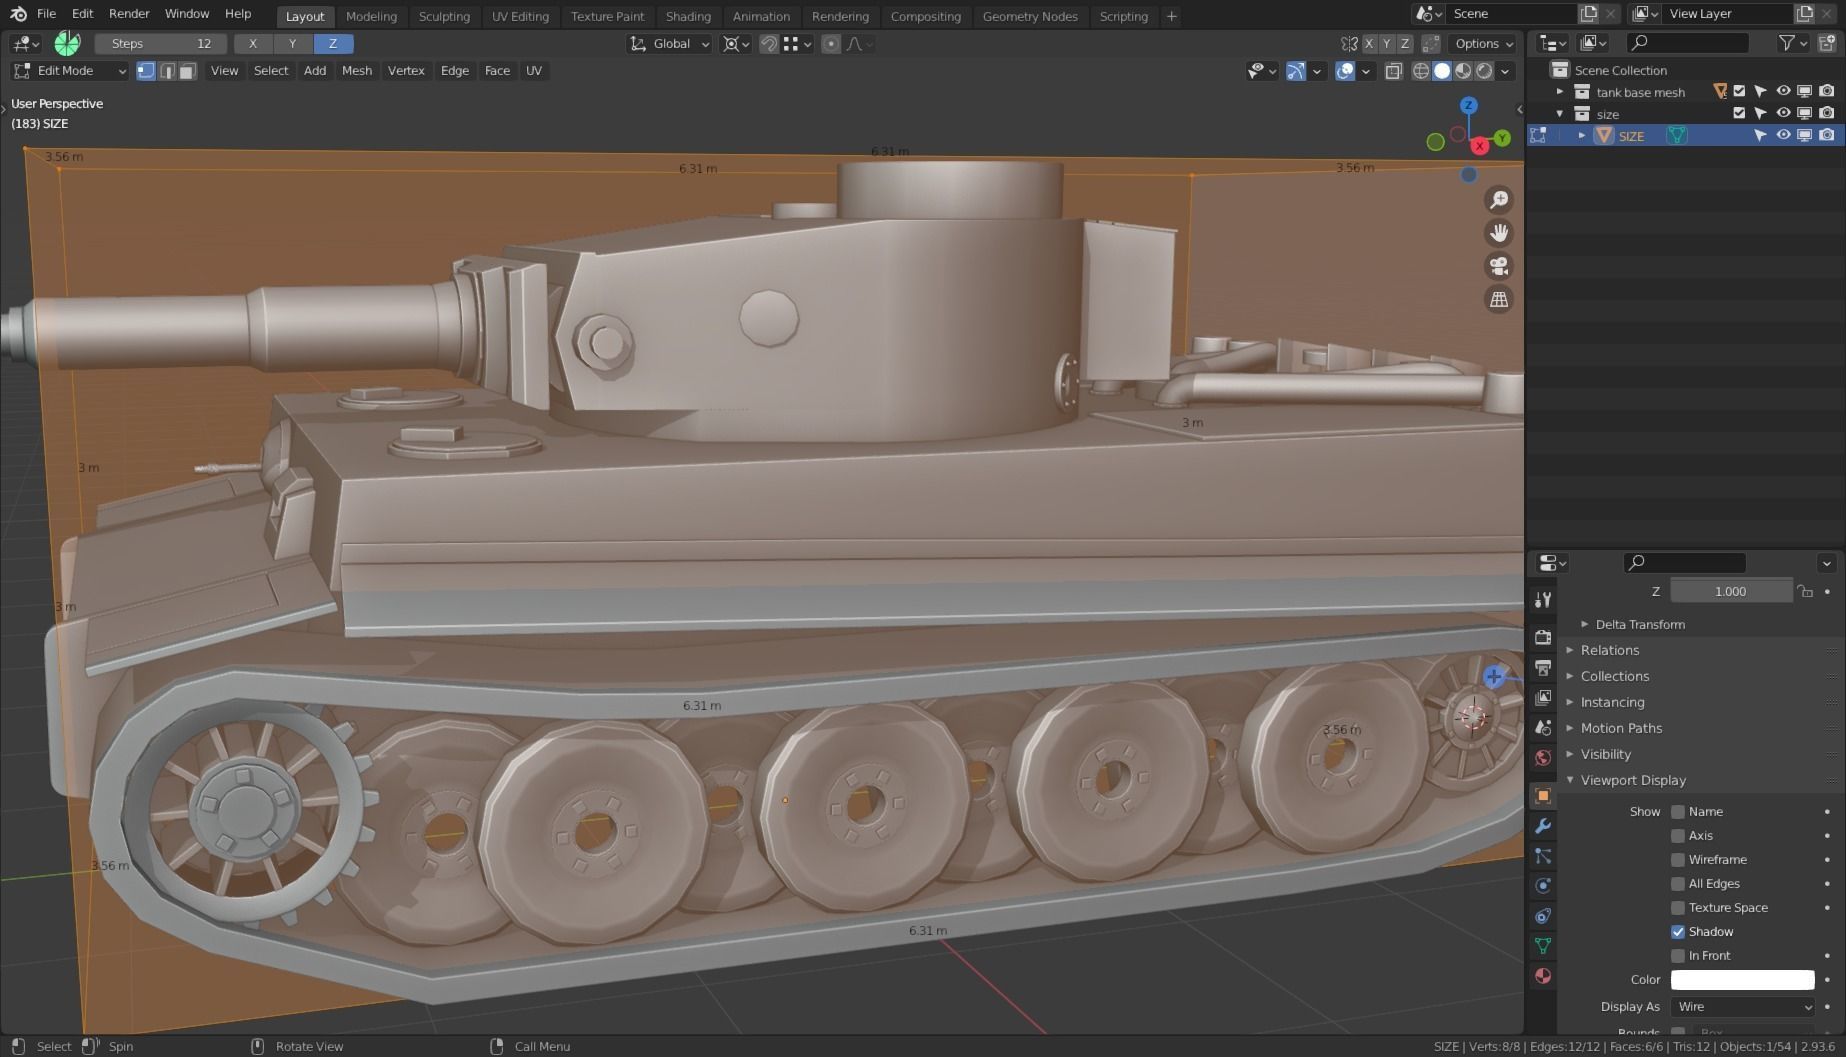The height and width of the screenshot is (1057, 1846).
Task: Switch to the Geometry Nodes tab
Action: pyautogui.click(x=1030, y=16)
